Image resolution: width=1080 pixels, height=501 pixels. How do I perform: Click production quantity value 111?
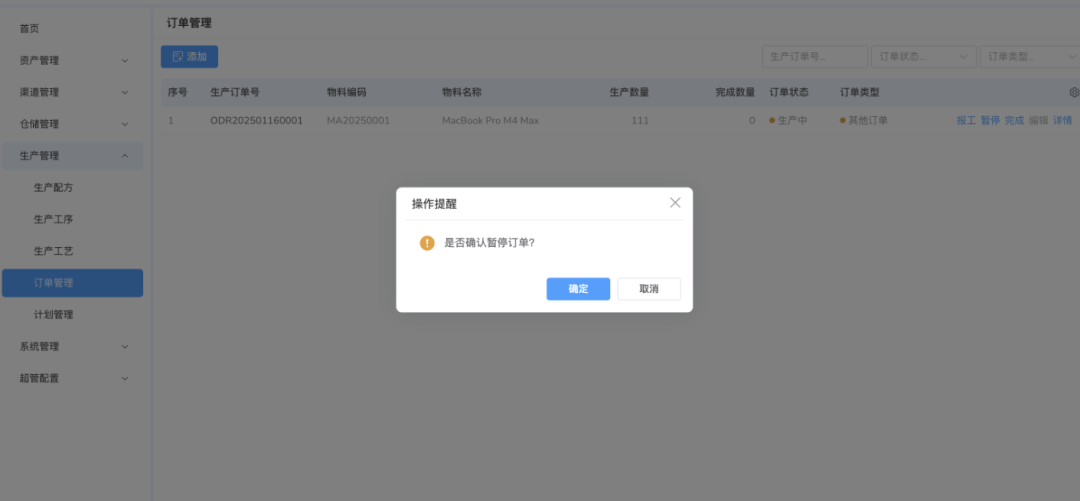640,121
